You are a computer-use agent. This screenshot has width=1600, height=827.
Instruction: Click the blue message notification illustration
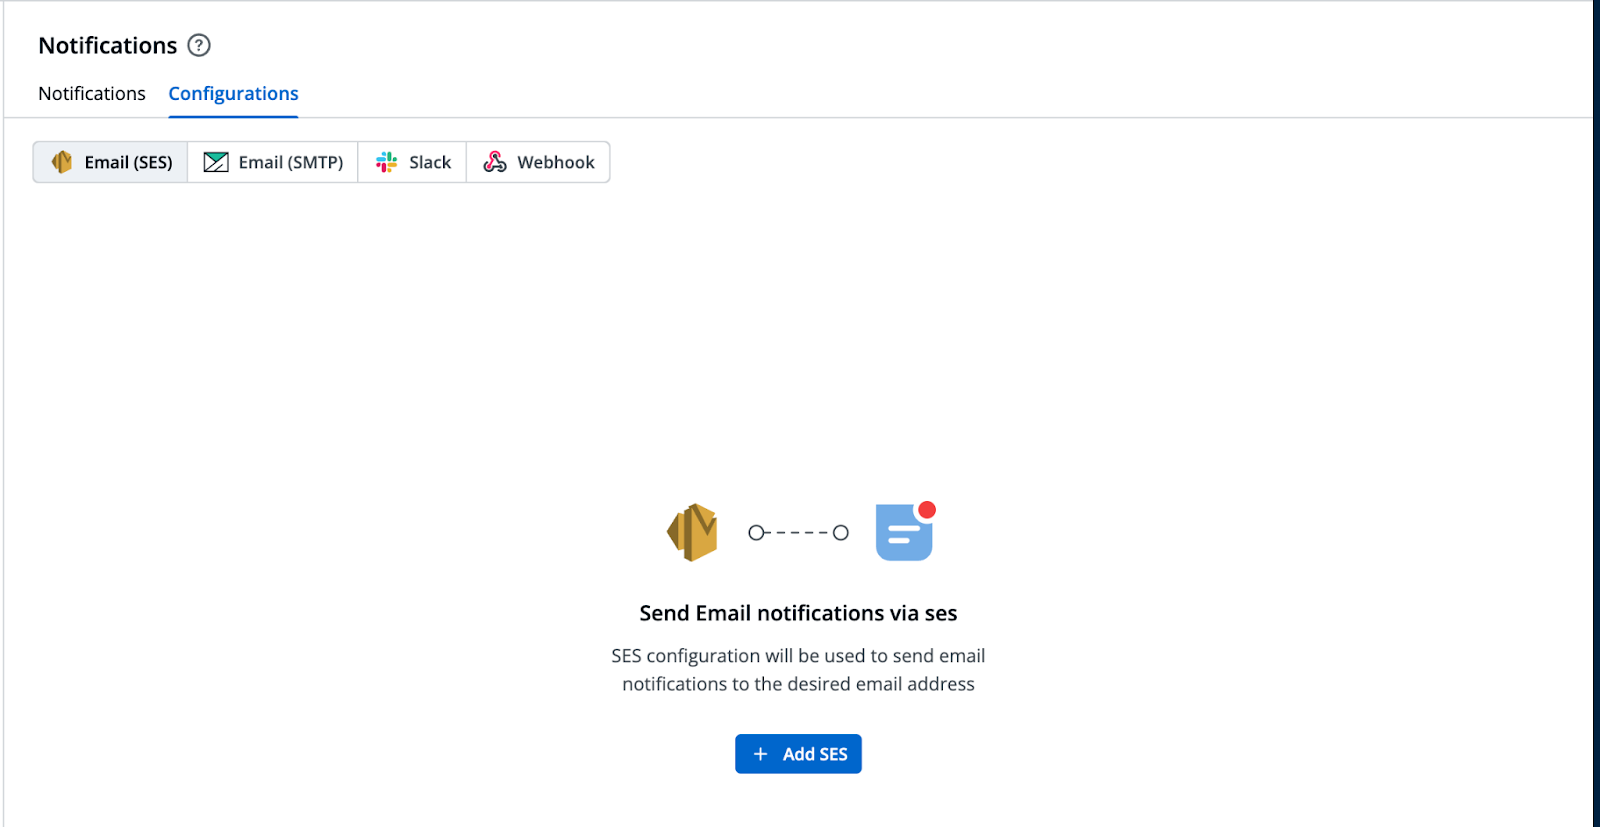(903, 531)
